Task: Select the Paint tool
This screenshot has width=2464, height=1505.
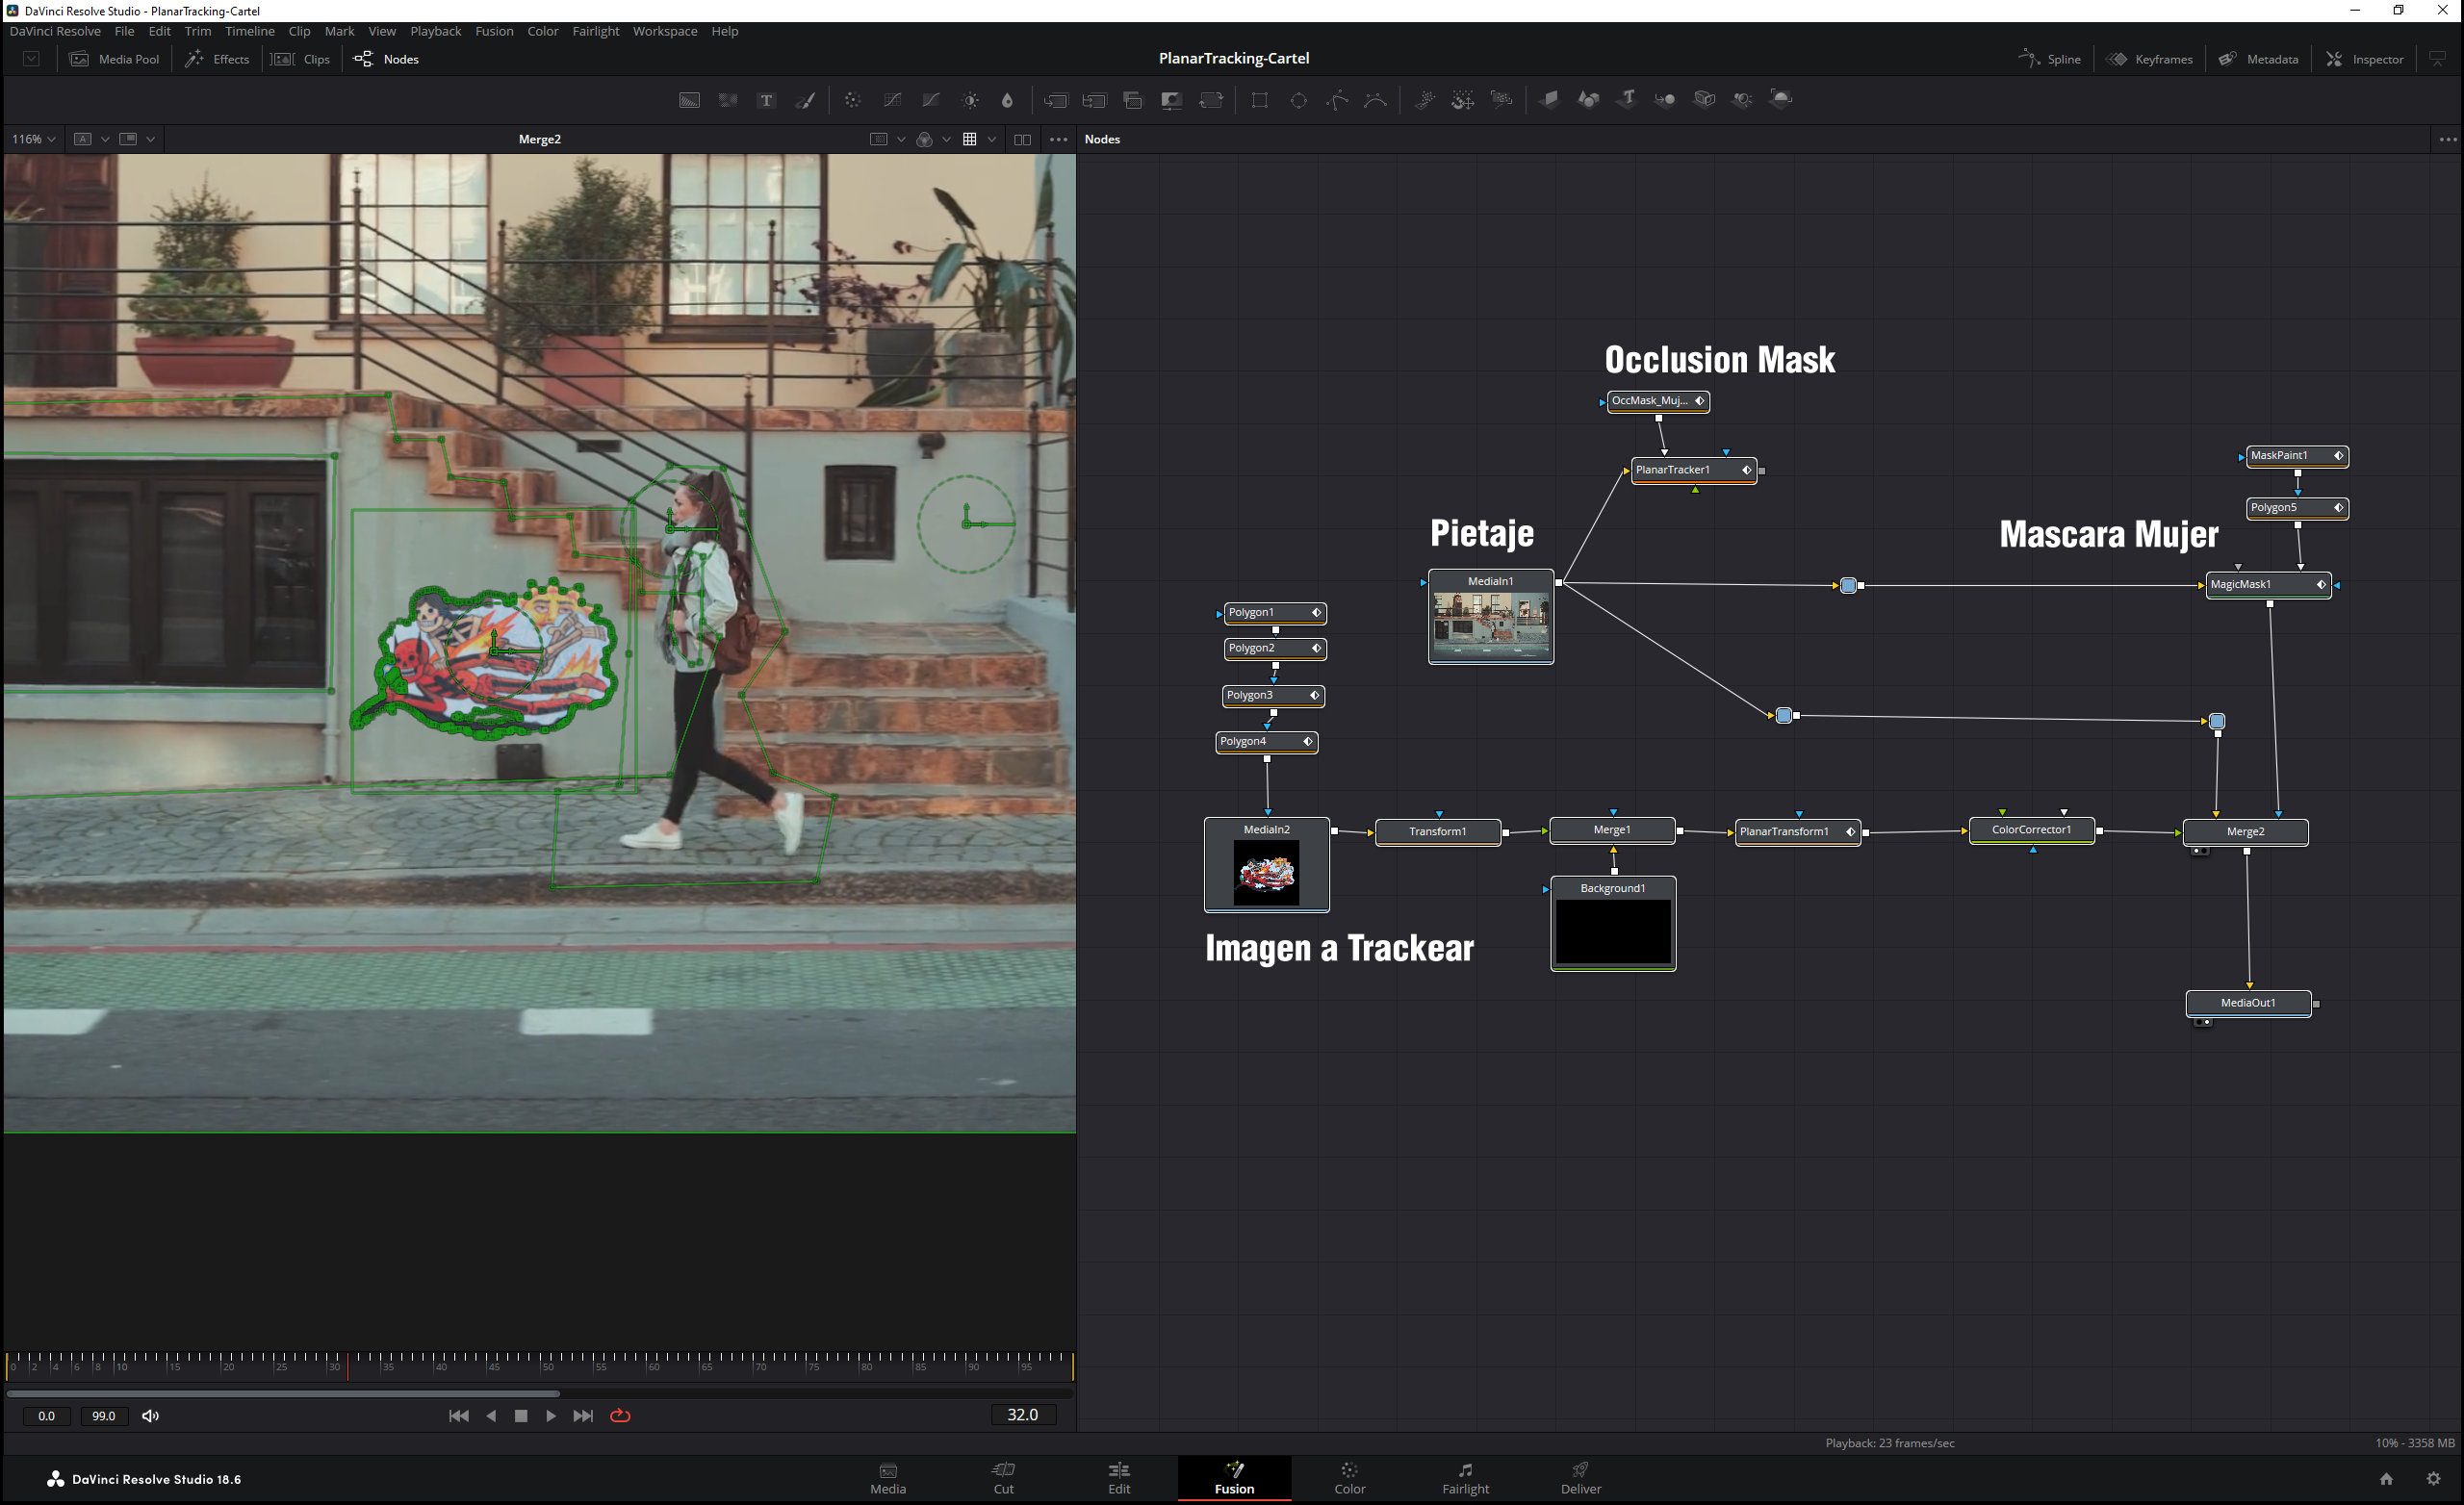Action: [806, 99]
